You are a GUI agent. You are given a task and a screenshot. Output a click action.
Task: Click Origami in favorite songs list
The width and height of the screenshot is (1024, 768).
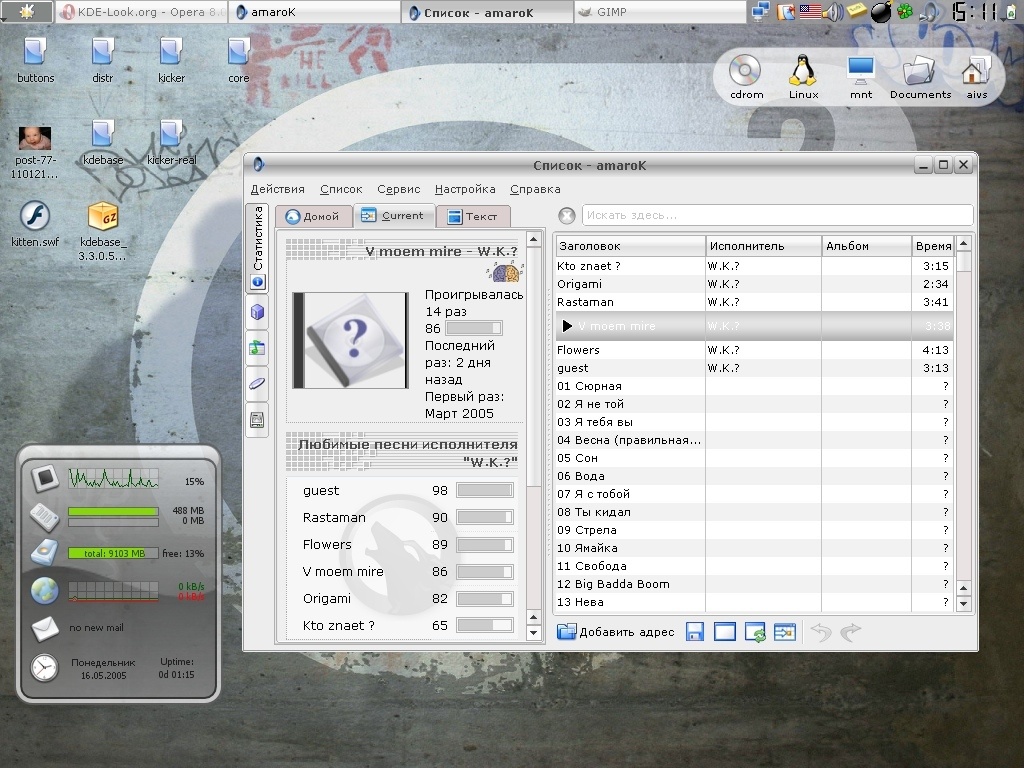click(327, 598)
